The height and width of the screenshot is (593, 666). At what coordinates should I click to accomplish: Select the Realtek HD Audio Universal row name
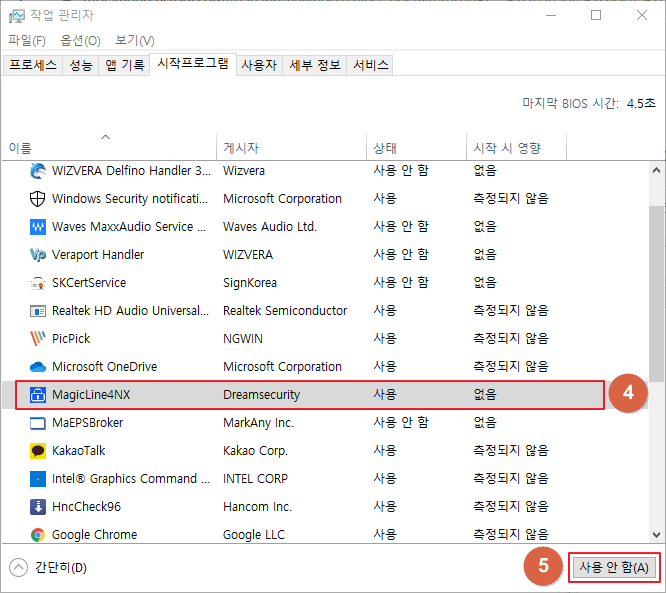(130, 311)
